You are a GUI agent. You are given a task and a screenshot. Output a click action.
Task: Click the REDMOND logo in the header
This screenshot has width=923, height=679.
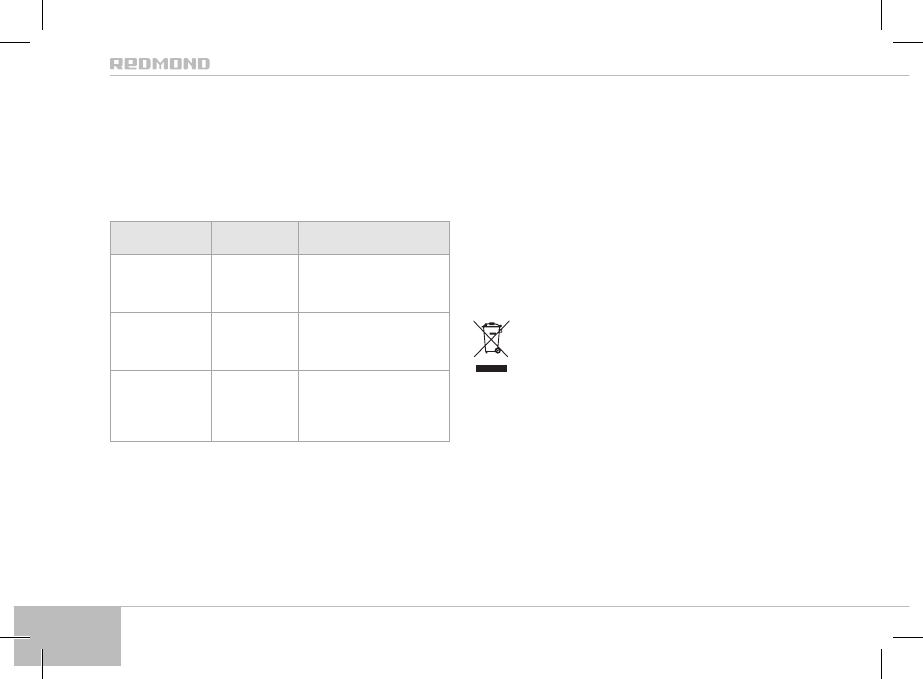tap(160, 63)
